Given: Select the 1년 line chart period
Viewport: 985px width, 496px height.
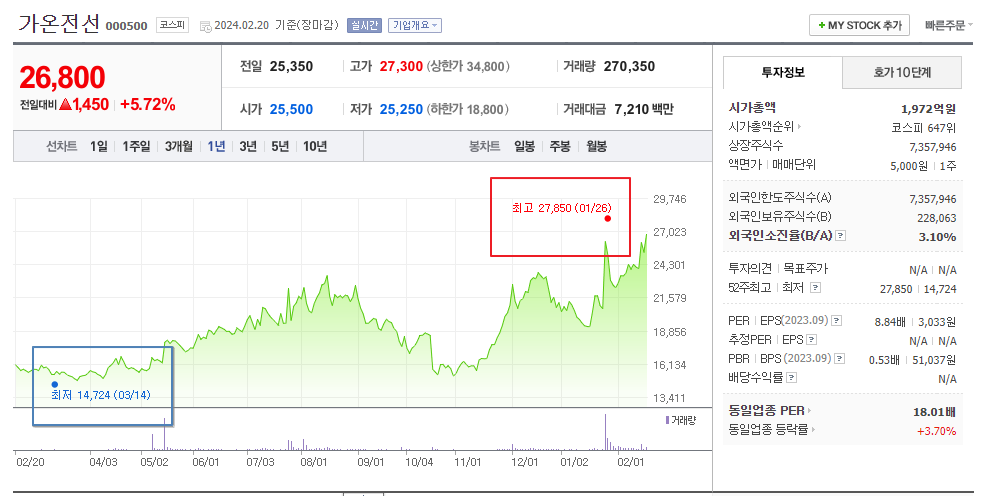Looking at the screenshot, I should (x=216, y=146).
